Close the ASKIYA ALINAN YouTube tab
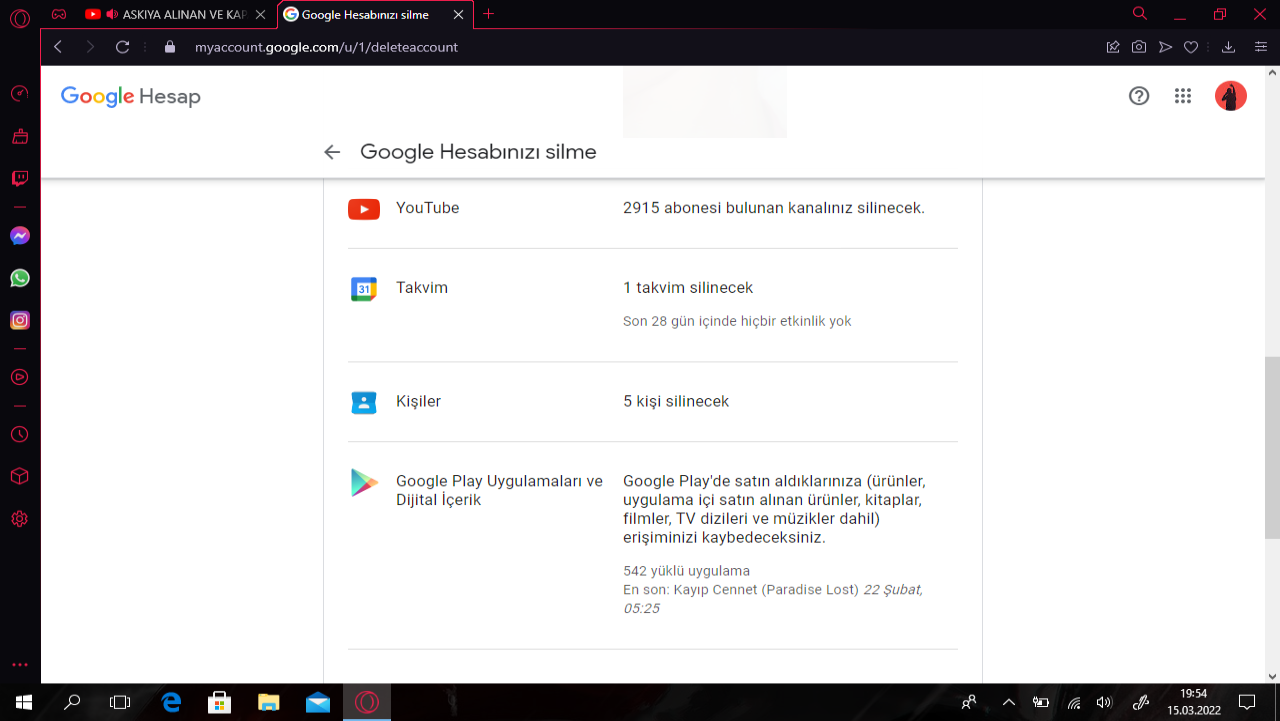 (260, 14)
